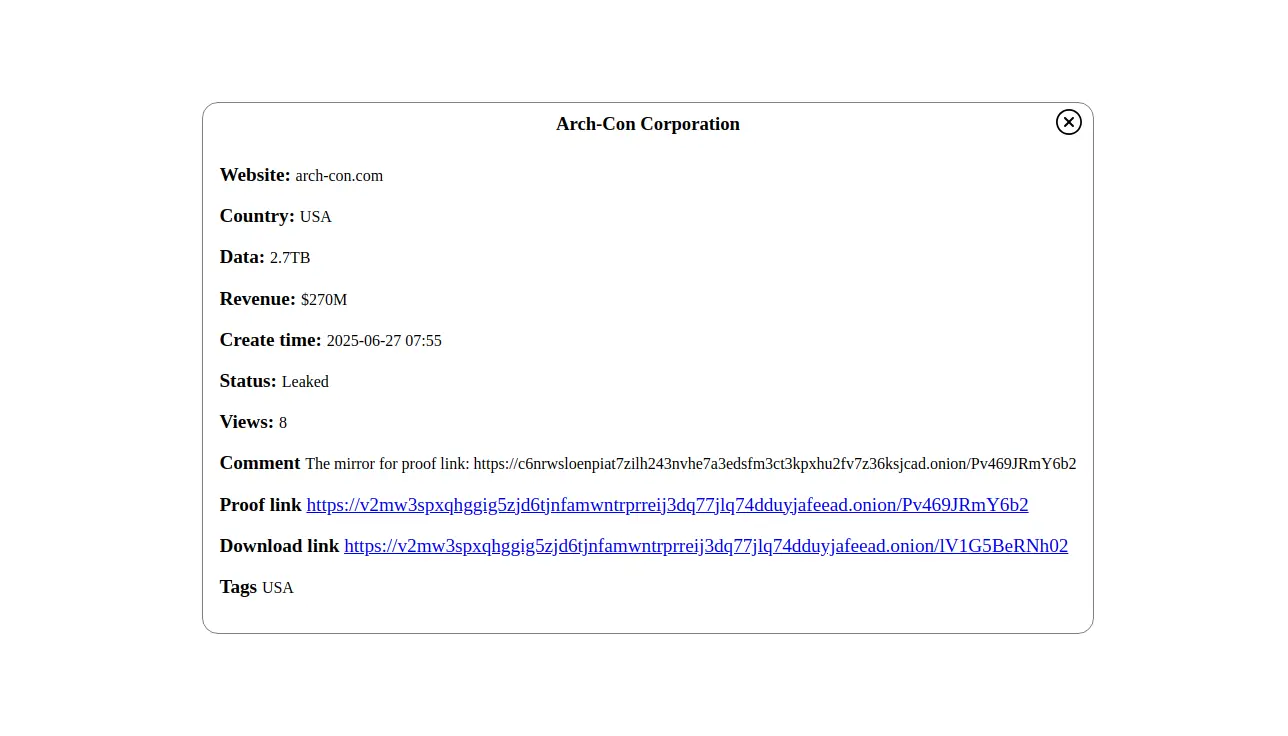Open the Proof link URL
Image resolution: width=1288 pixels, height=736 pixels.
[x=667, y=505]
